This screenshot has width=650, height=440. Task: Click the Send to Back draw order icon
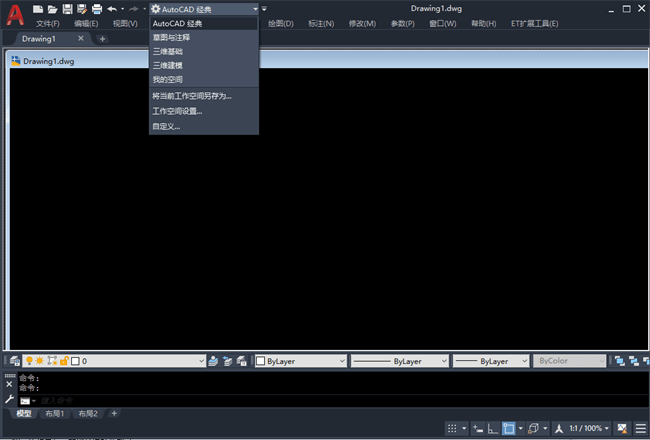pyautogui.click(x=634, y=361)
